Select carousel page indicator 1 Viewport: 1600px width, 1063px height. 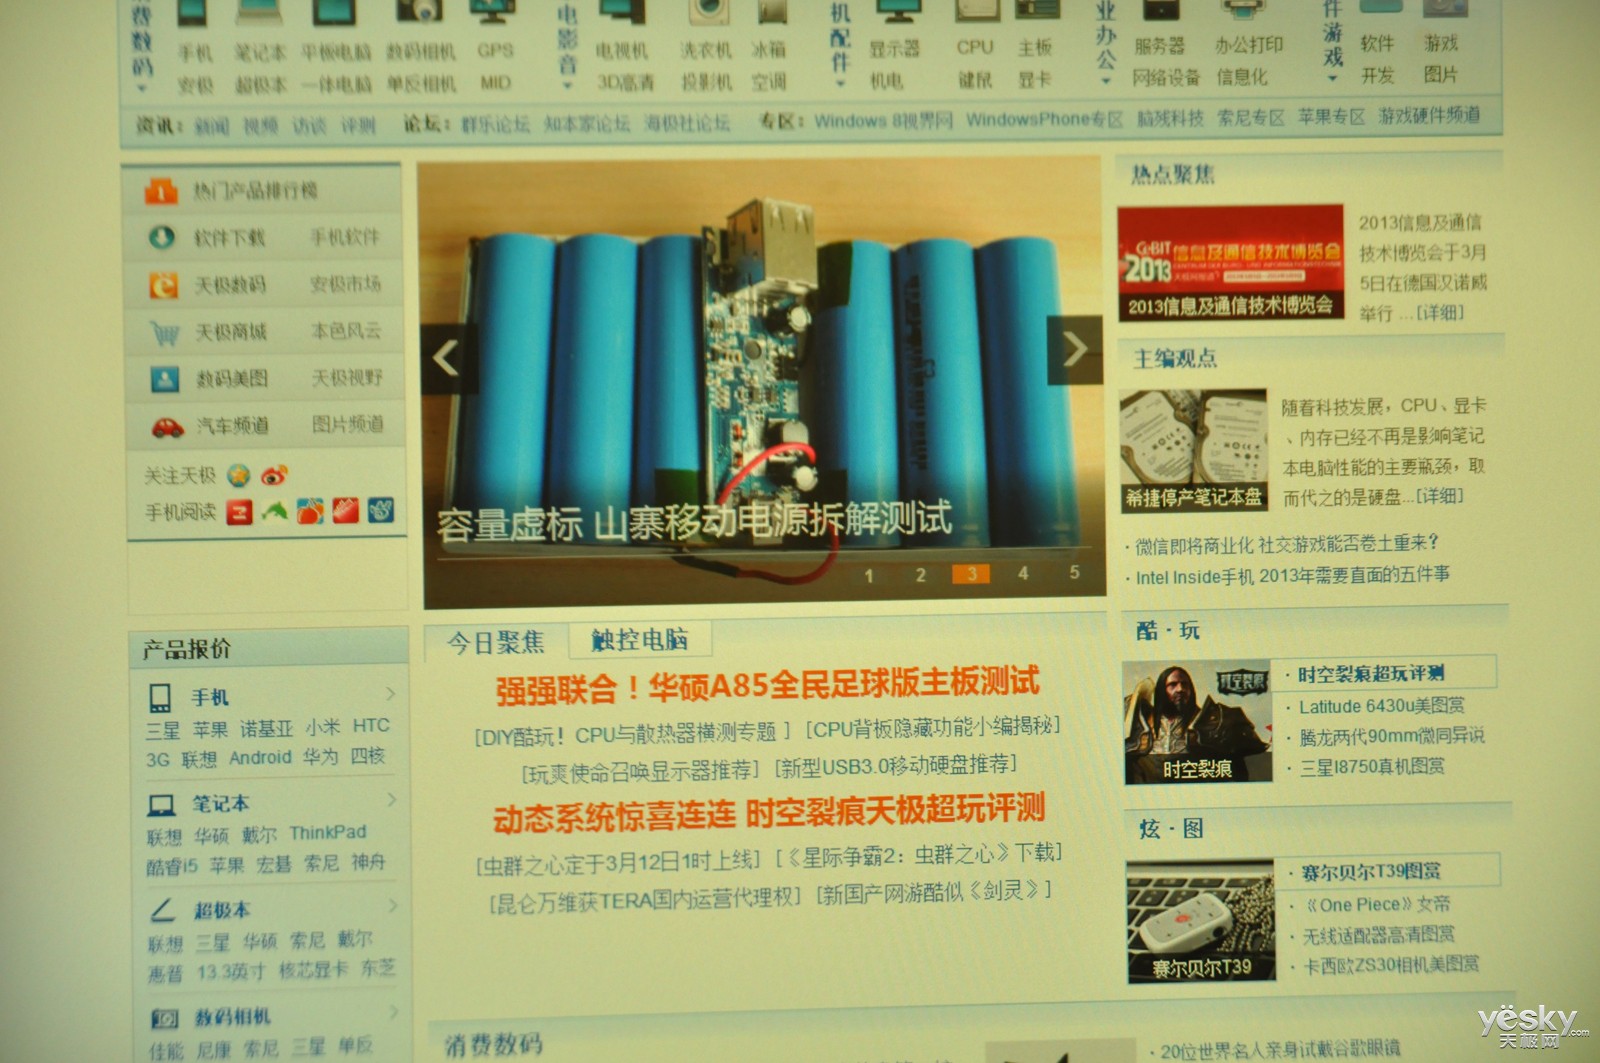[x=869, y=575]
